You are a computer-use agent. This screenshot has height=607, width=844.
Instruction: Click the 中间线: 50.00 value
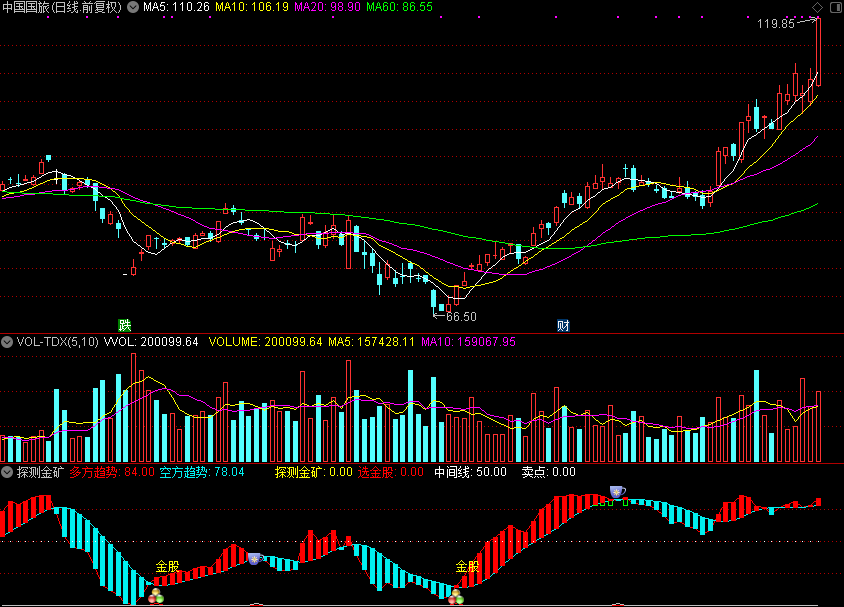point(470,472)
